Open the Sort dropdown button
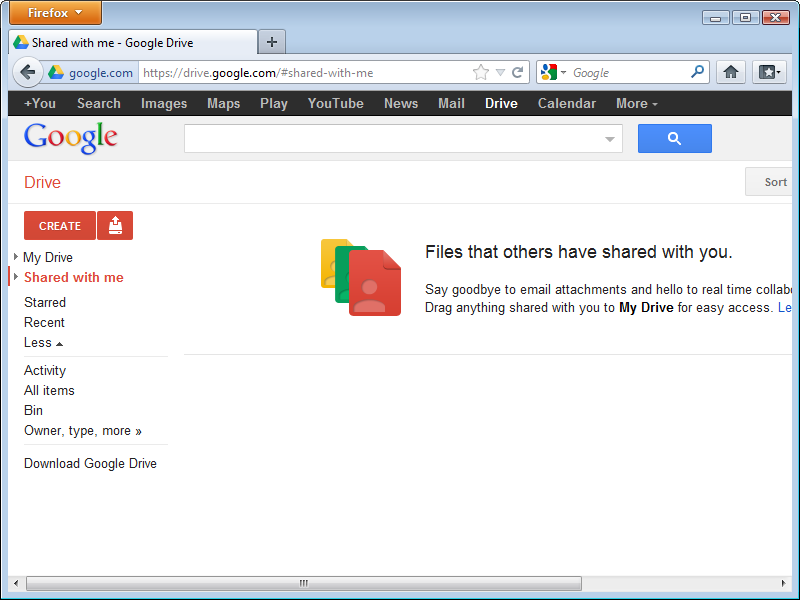This screenshot has height=600, width=800. 769,182
